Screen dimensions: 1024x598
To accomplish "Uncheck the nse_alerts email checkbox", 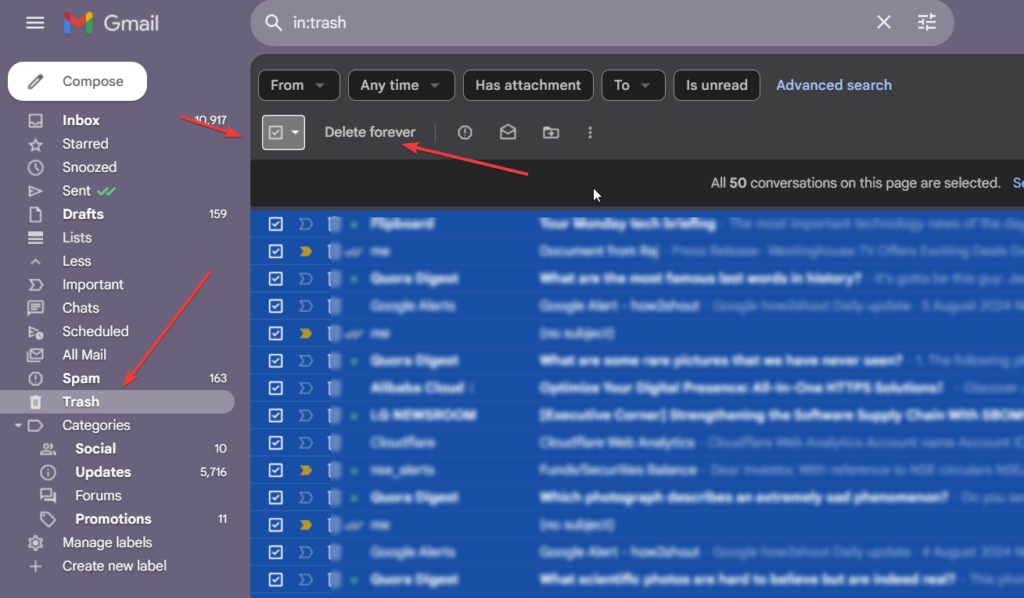I will [276, 471].
